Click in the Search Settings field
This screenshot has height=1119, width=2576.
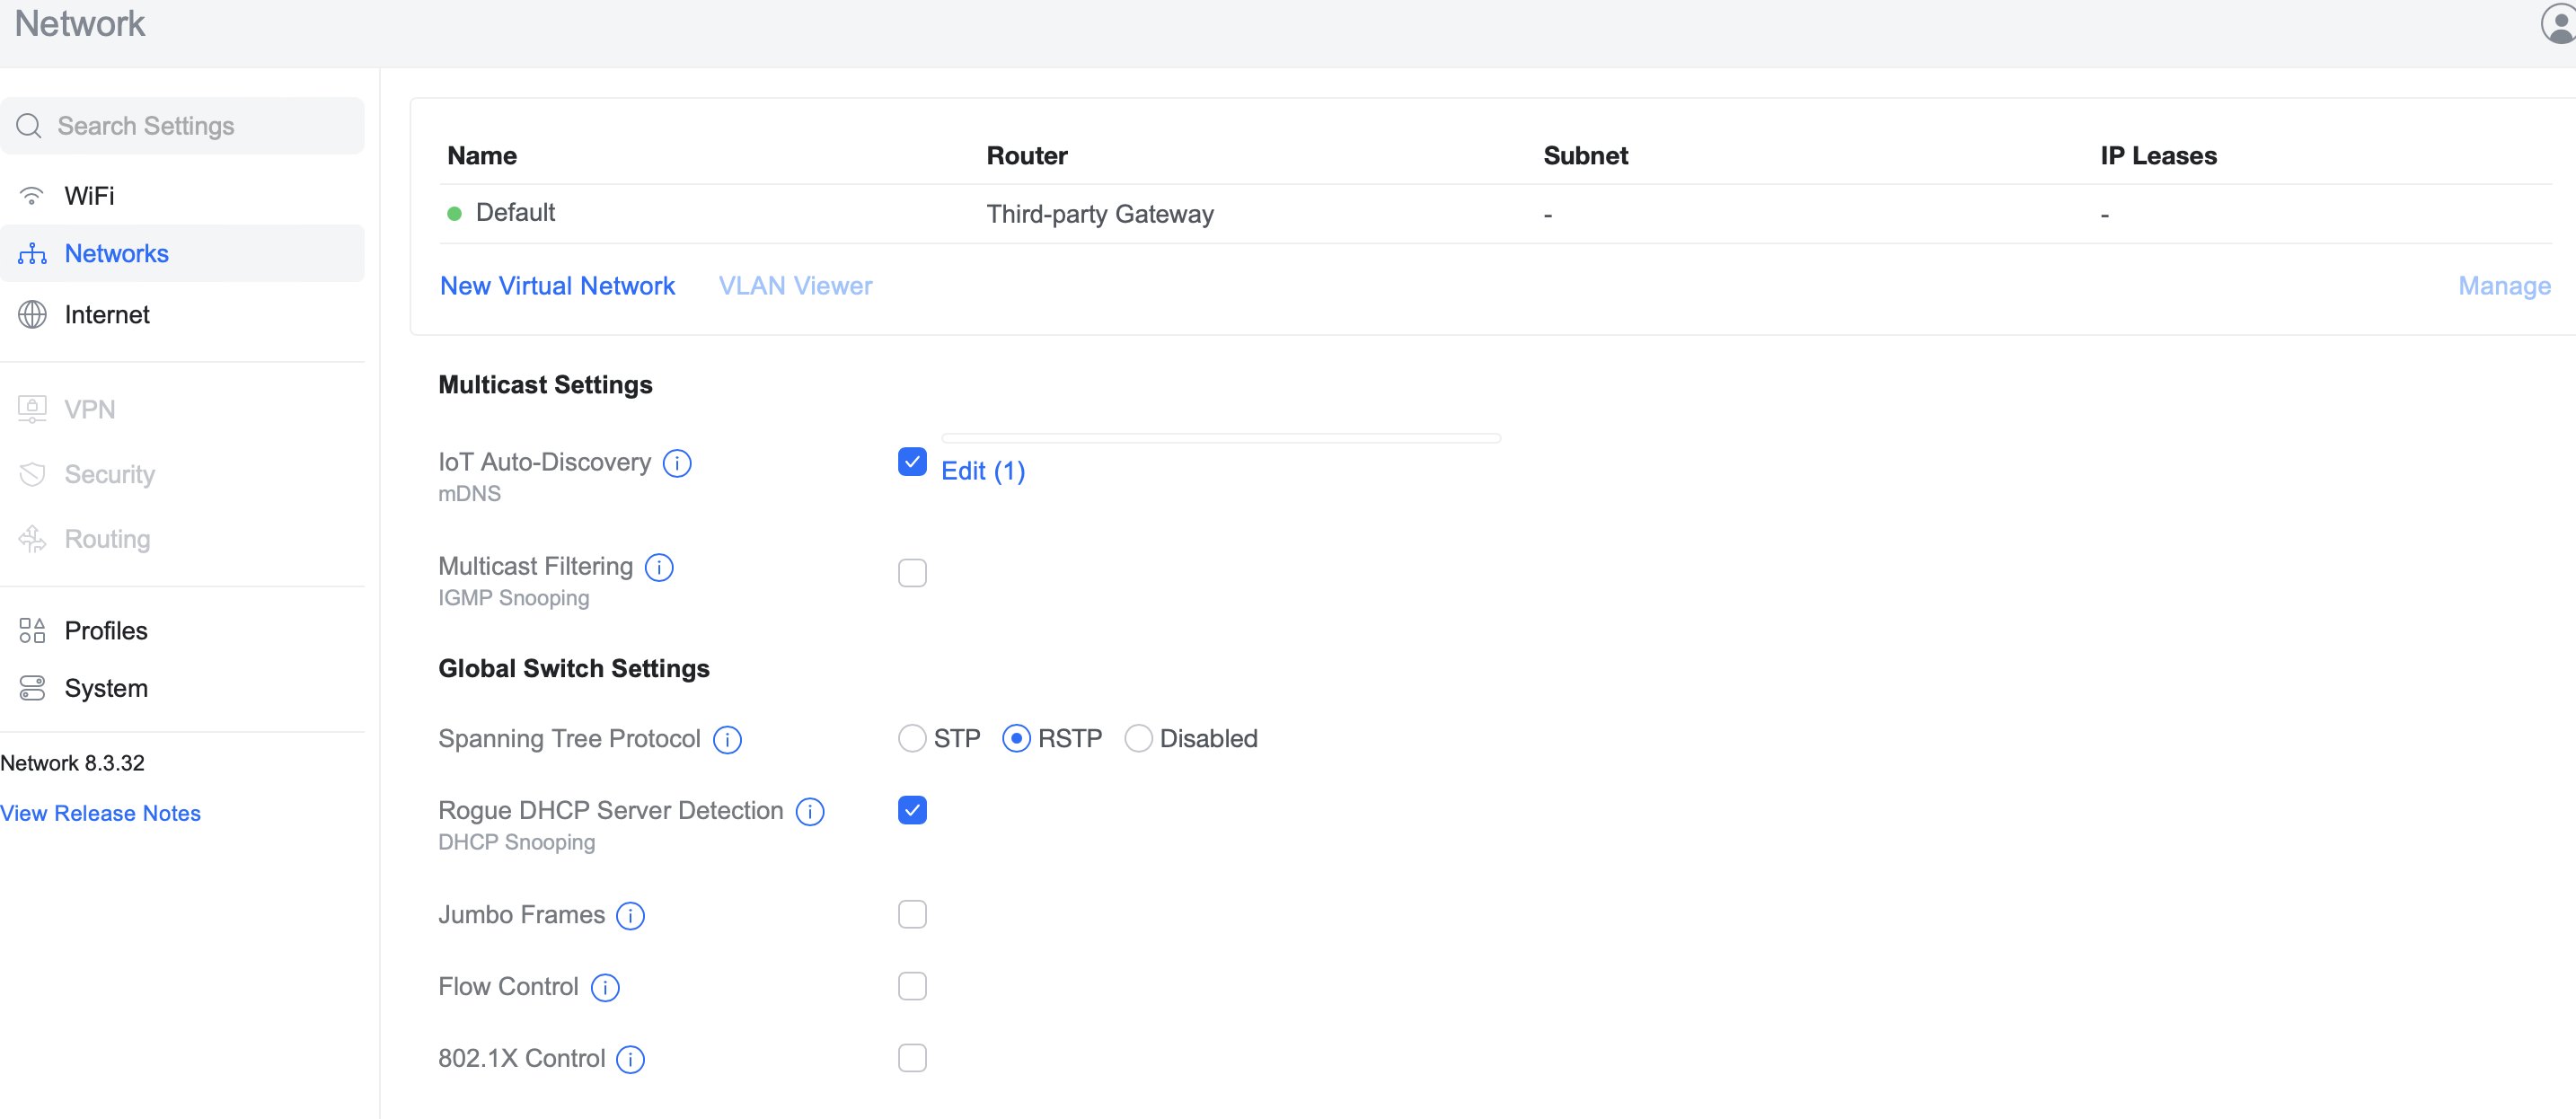(x=182, y=126)
